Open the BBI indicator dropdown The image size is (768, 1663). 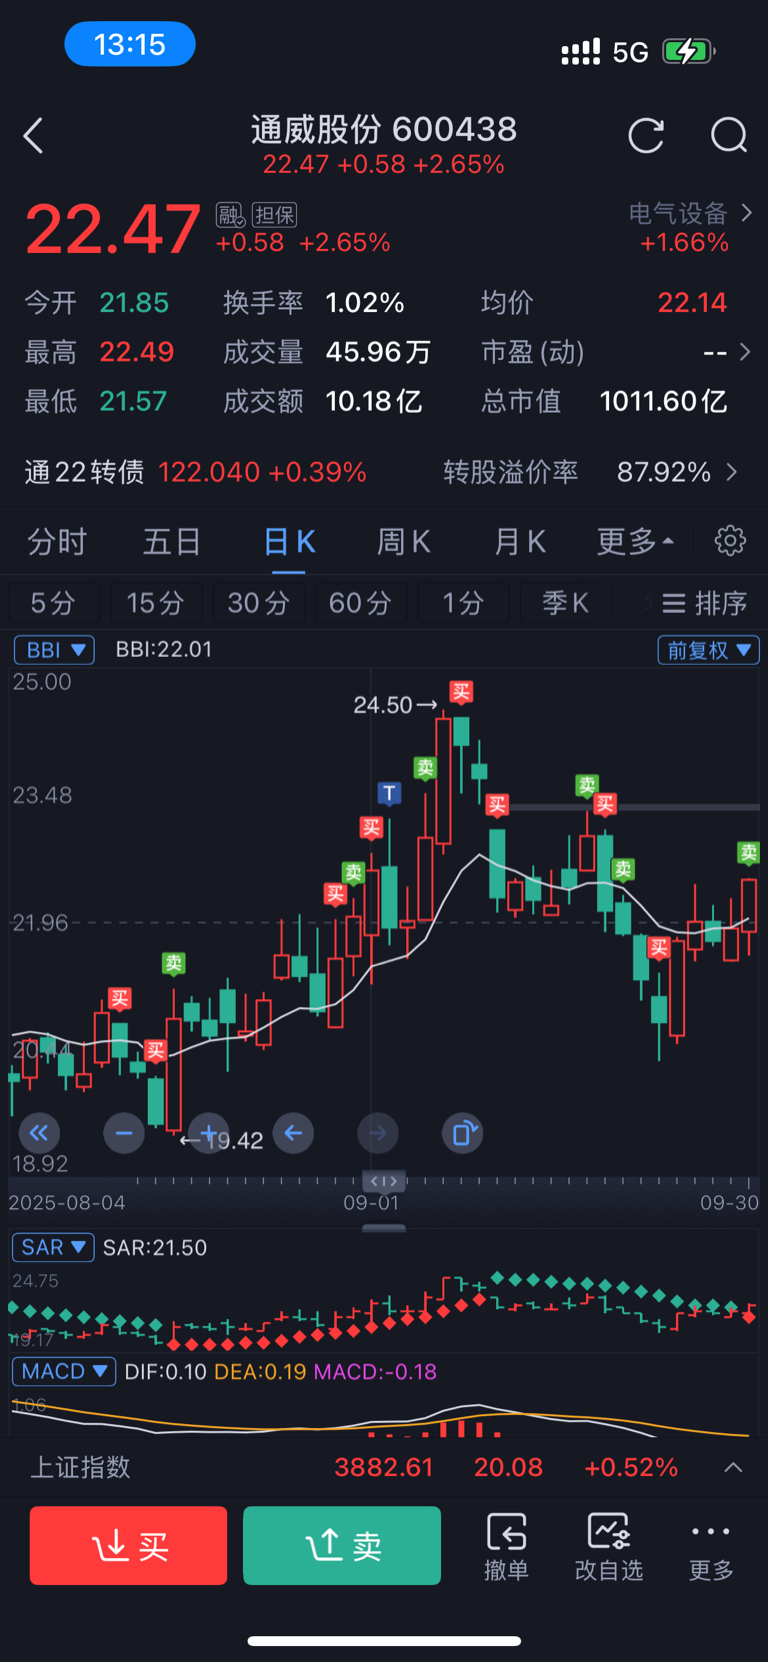point(54,650)
